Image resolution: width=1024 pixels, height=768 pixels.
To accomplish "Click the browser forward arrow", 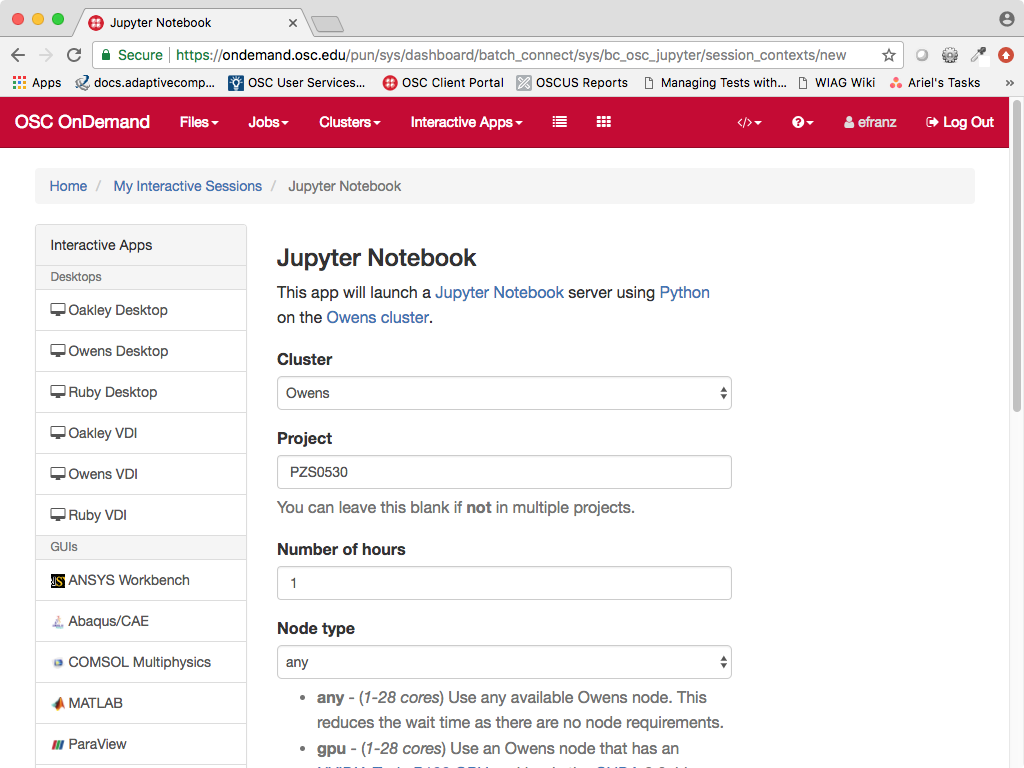I will click(46, 55).
